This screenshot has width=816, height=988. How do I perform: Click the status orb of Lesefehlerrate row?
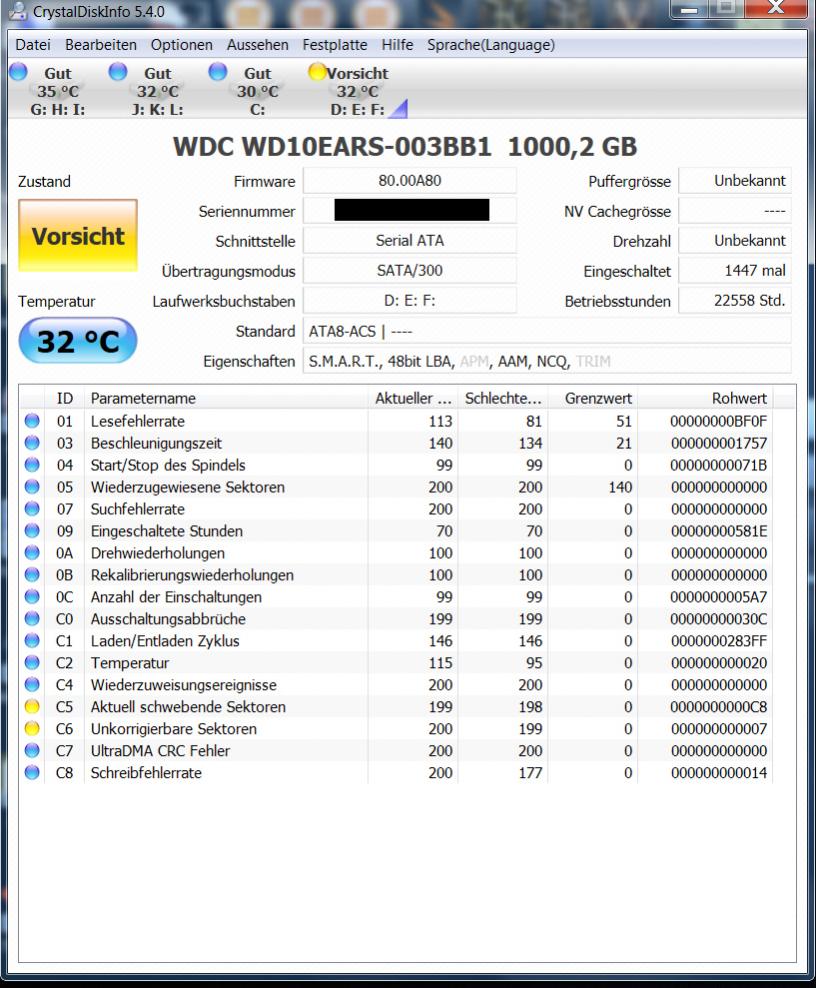point(32,421)
